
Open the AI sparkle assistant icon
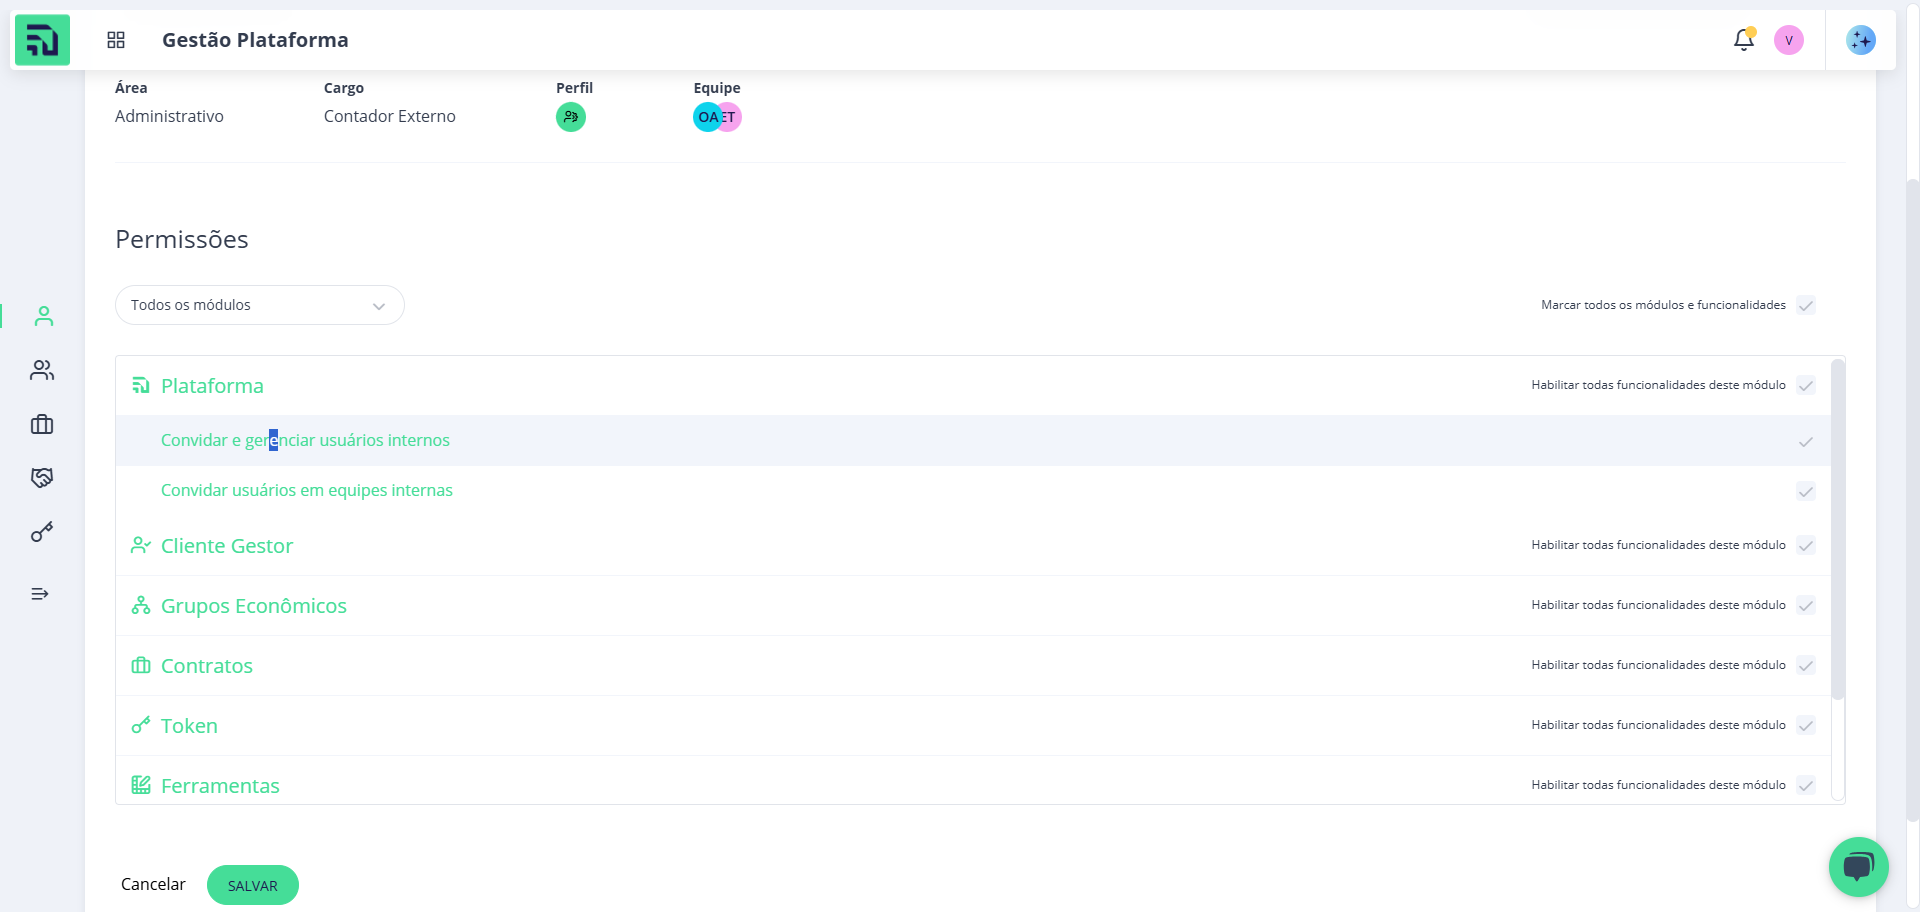(1860, 40)
